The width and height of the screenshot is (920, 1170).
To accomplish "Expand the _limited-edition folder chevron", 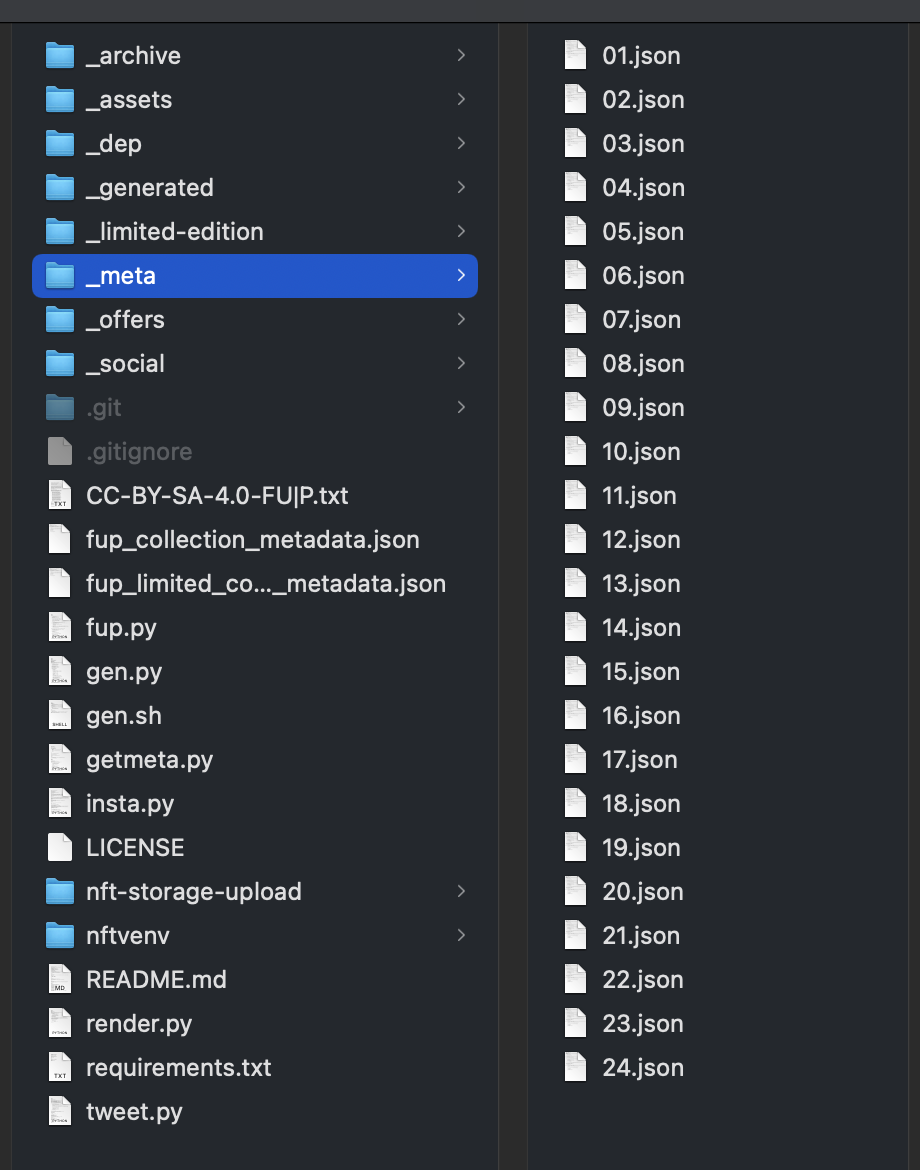I will 461,231.
